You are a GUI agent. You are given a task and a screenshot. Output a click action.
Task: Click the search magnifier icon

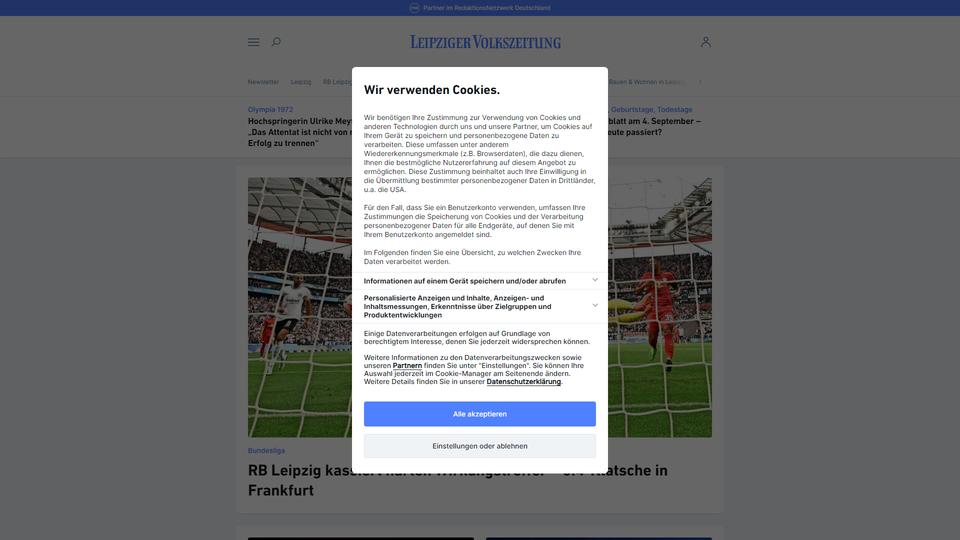pos(276,42)
